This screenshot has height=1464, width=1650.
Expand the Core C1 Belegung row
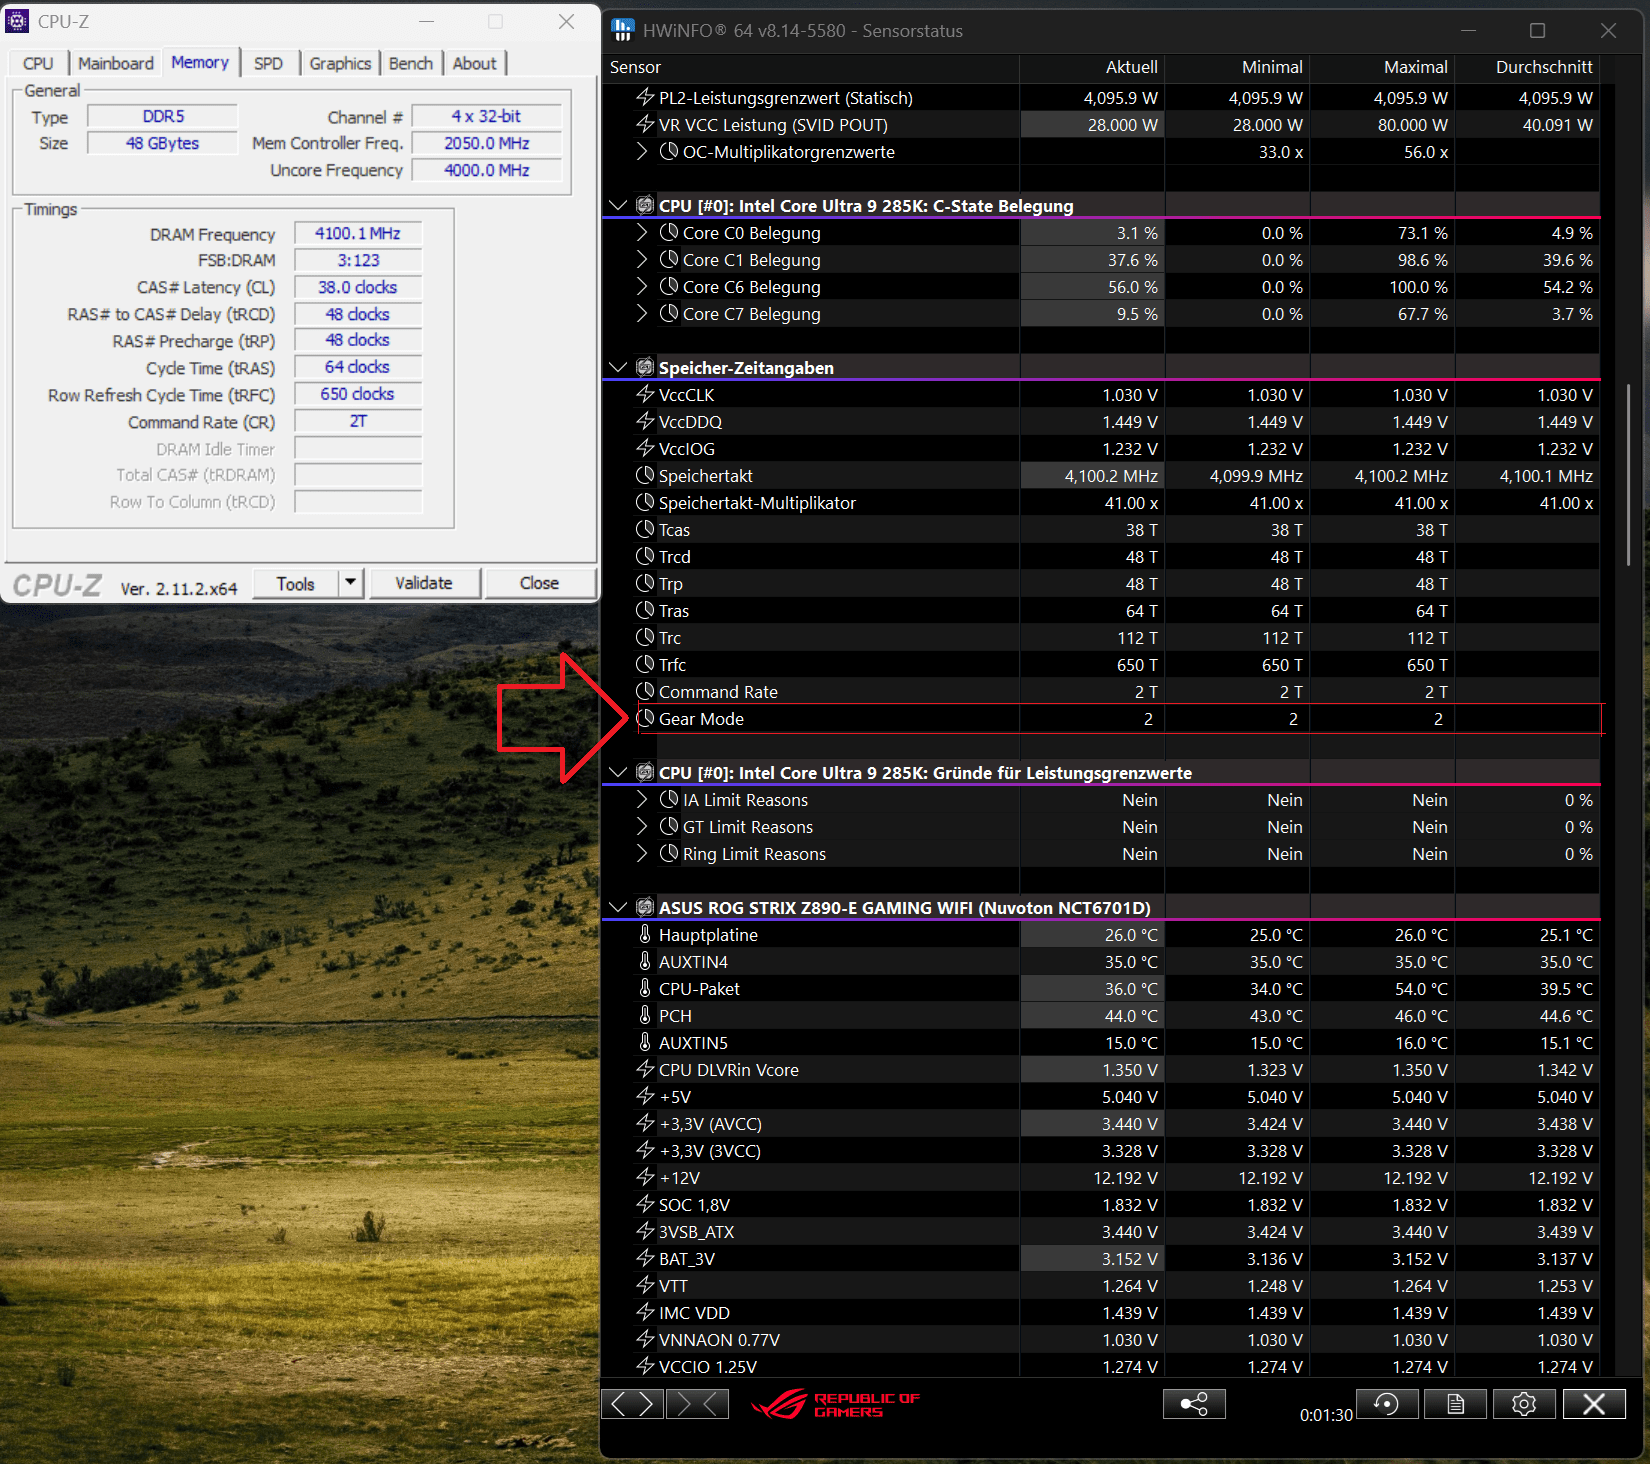[642, 259]
